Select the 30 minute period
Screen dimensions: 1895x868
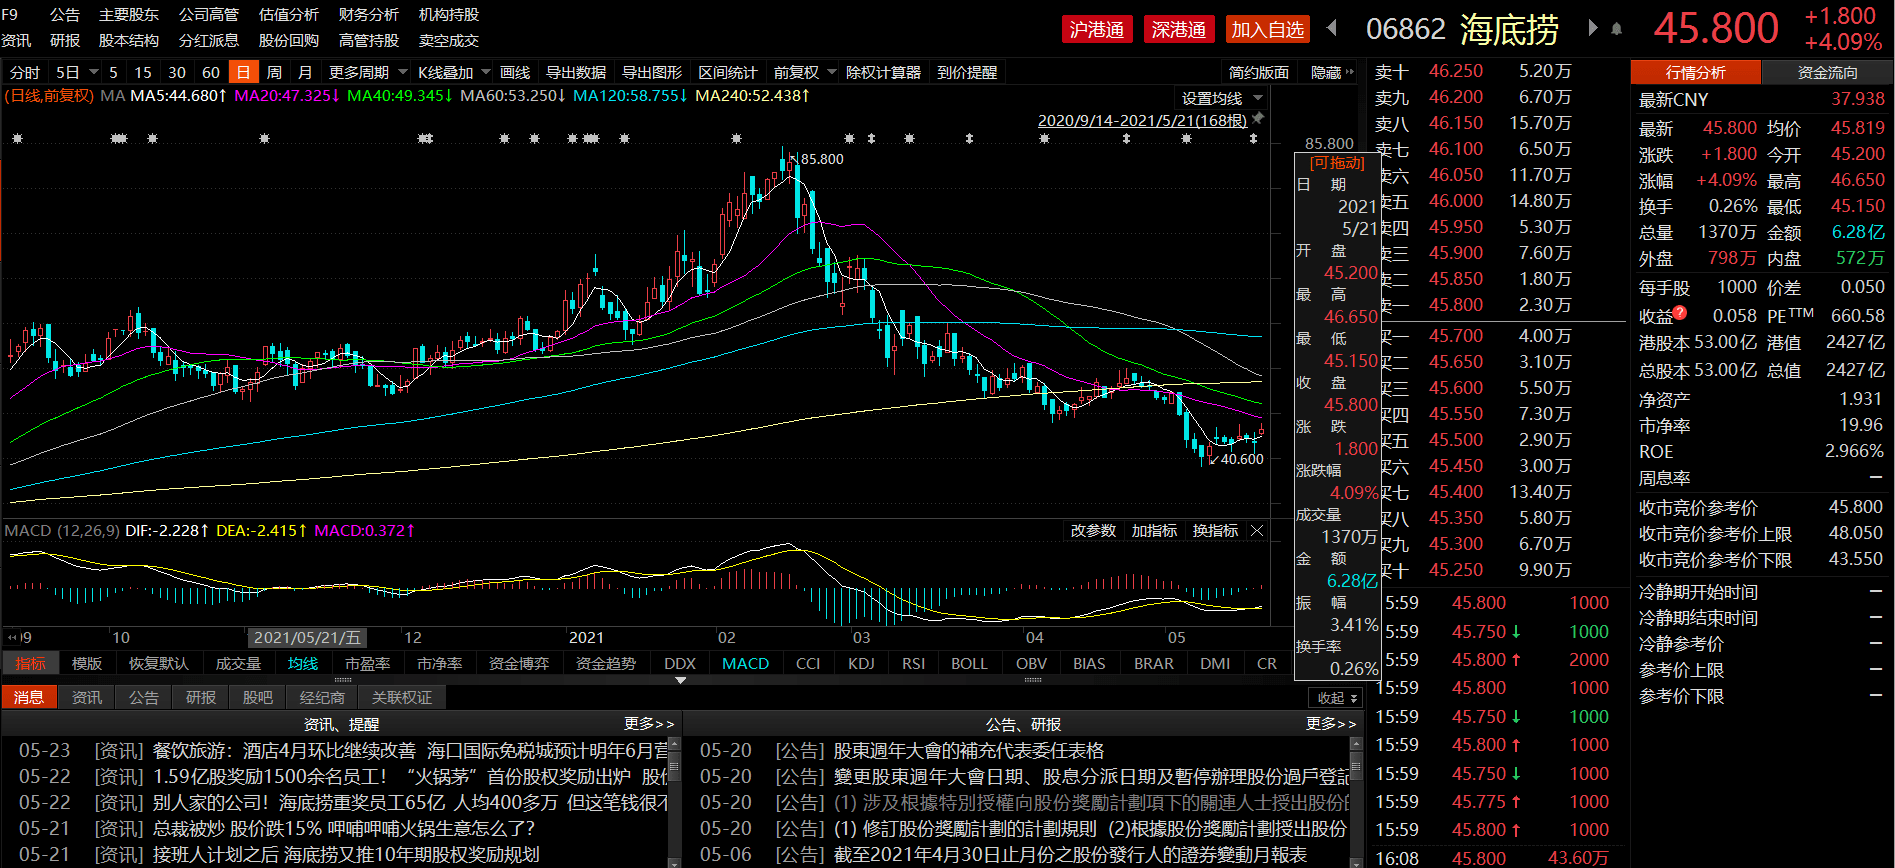177,72
